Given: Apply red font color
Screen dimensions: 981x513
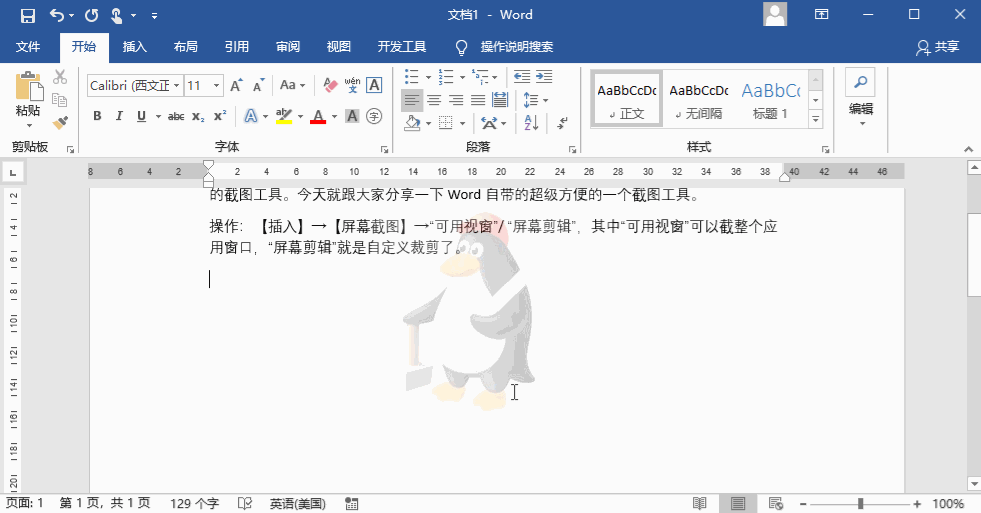Looking at the screenshot, I should coord(318,116).
